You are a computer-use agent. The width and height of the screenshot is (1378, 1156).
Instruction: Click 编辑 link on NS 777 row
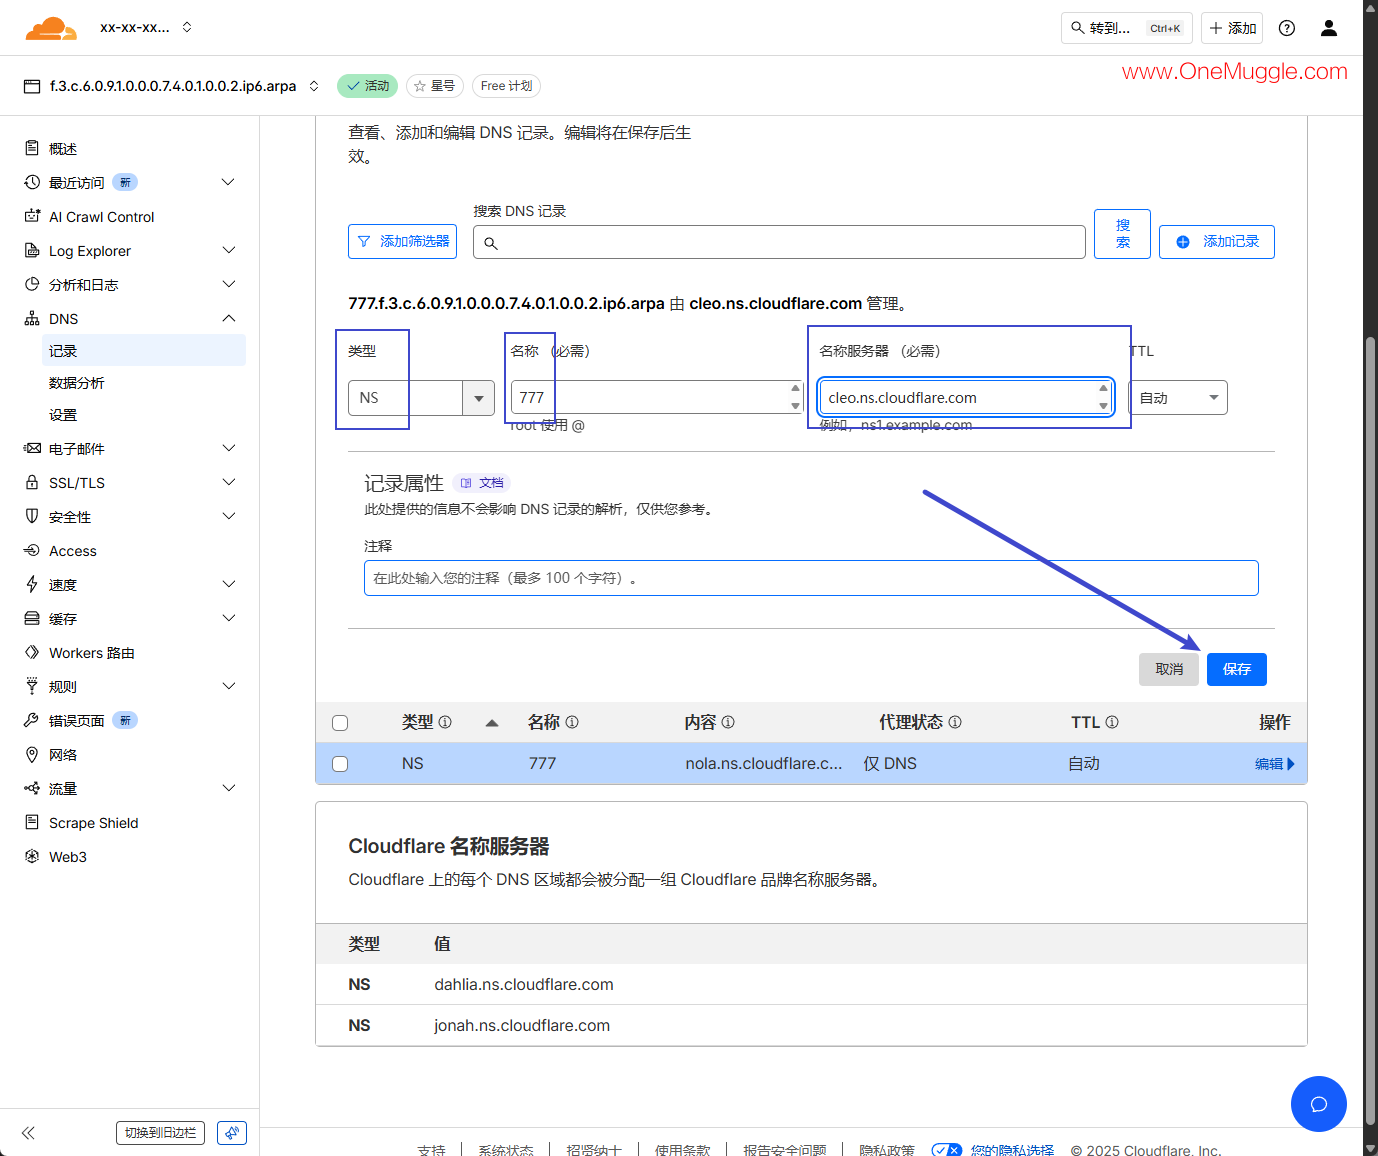click(1275, 764)
